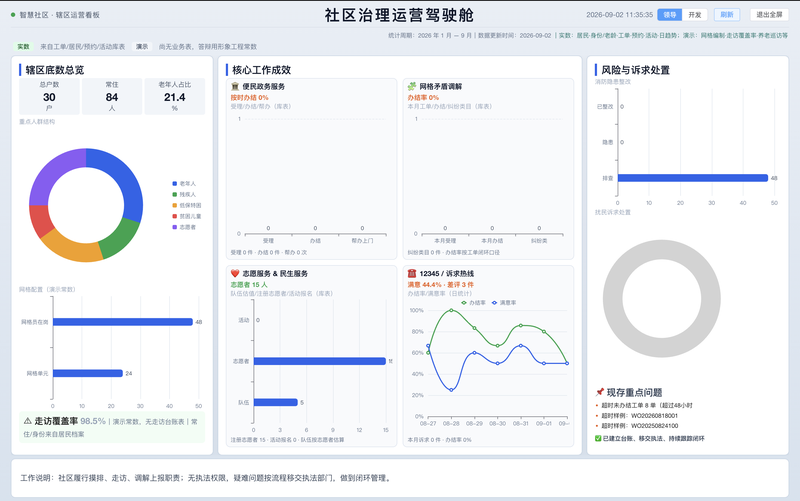Click the warning icon beside 走访覆盖率
The height and width of the screenshot is (501, 800).
28,421
